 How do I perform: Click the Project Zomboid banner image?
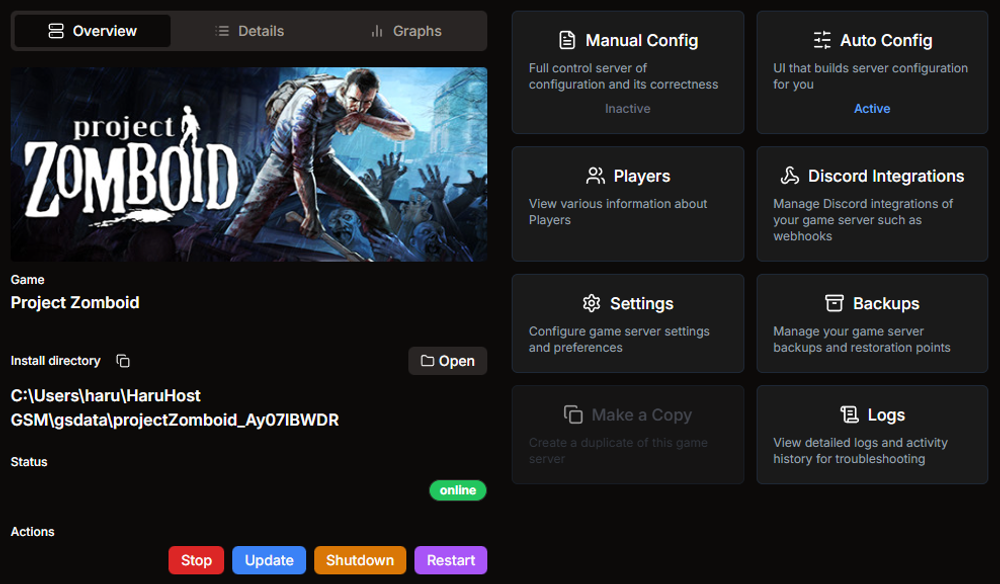[x=248, y=164]
